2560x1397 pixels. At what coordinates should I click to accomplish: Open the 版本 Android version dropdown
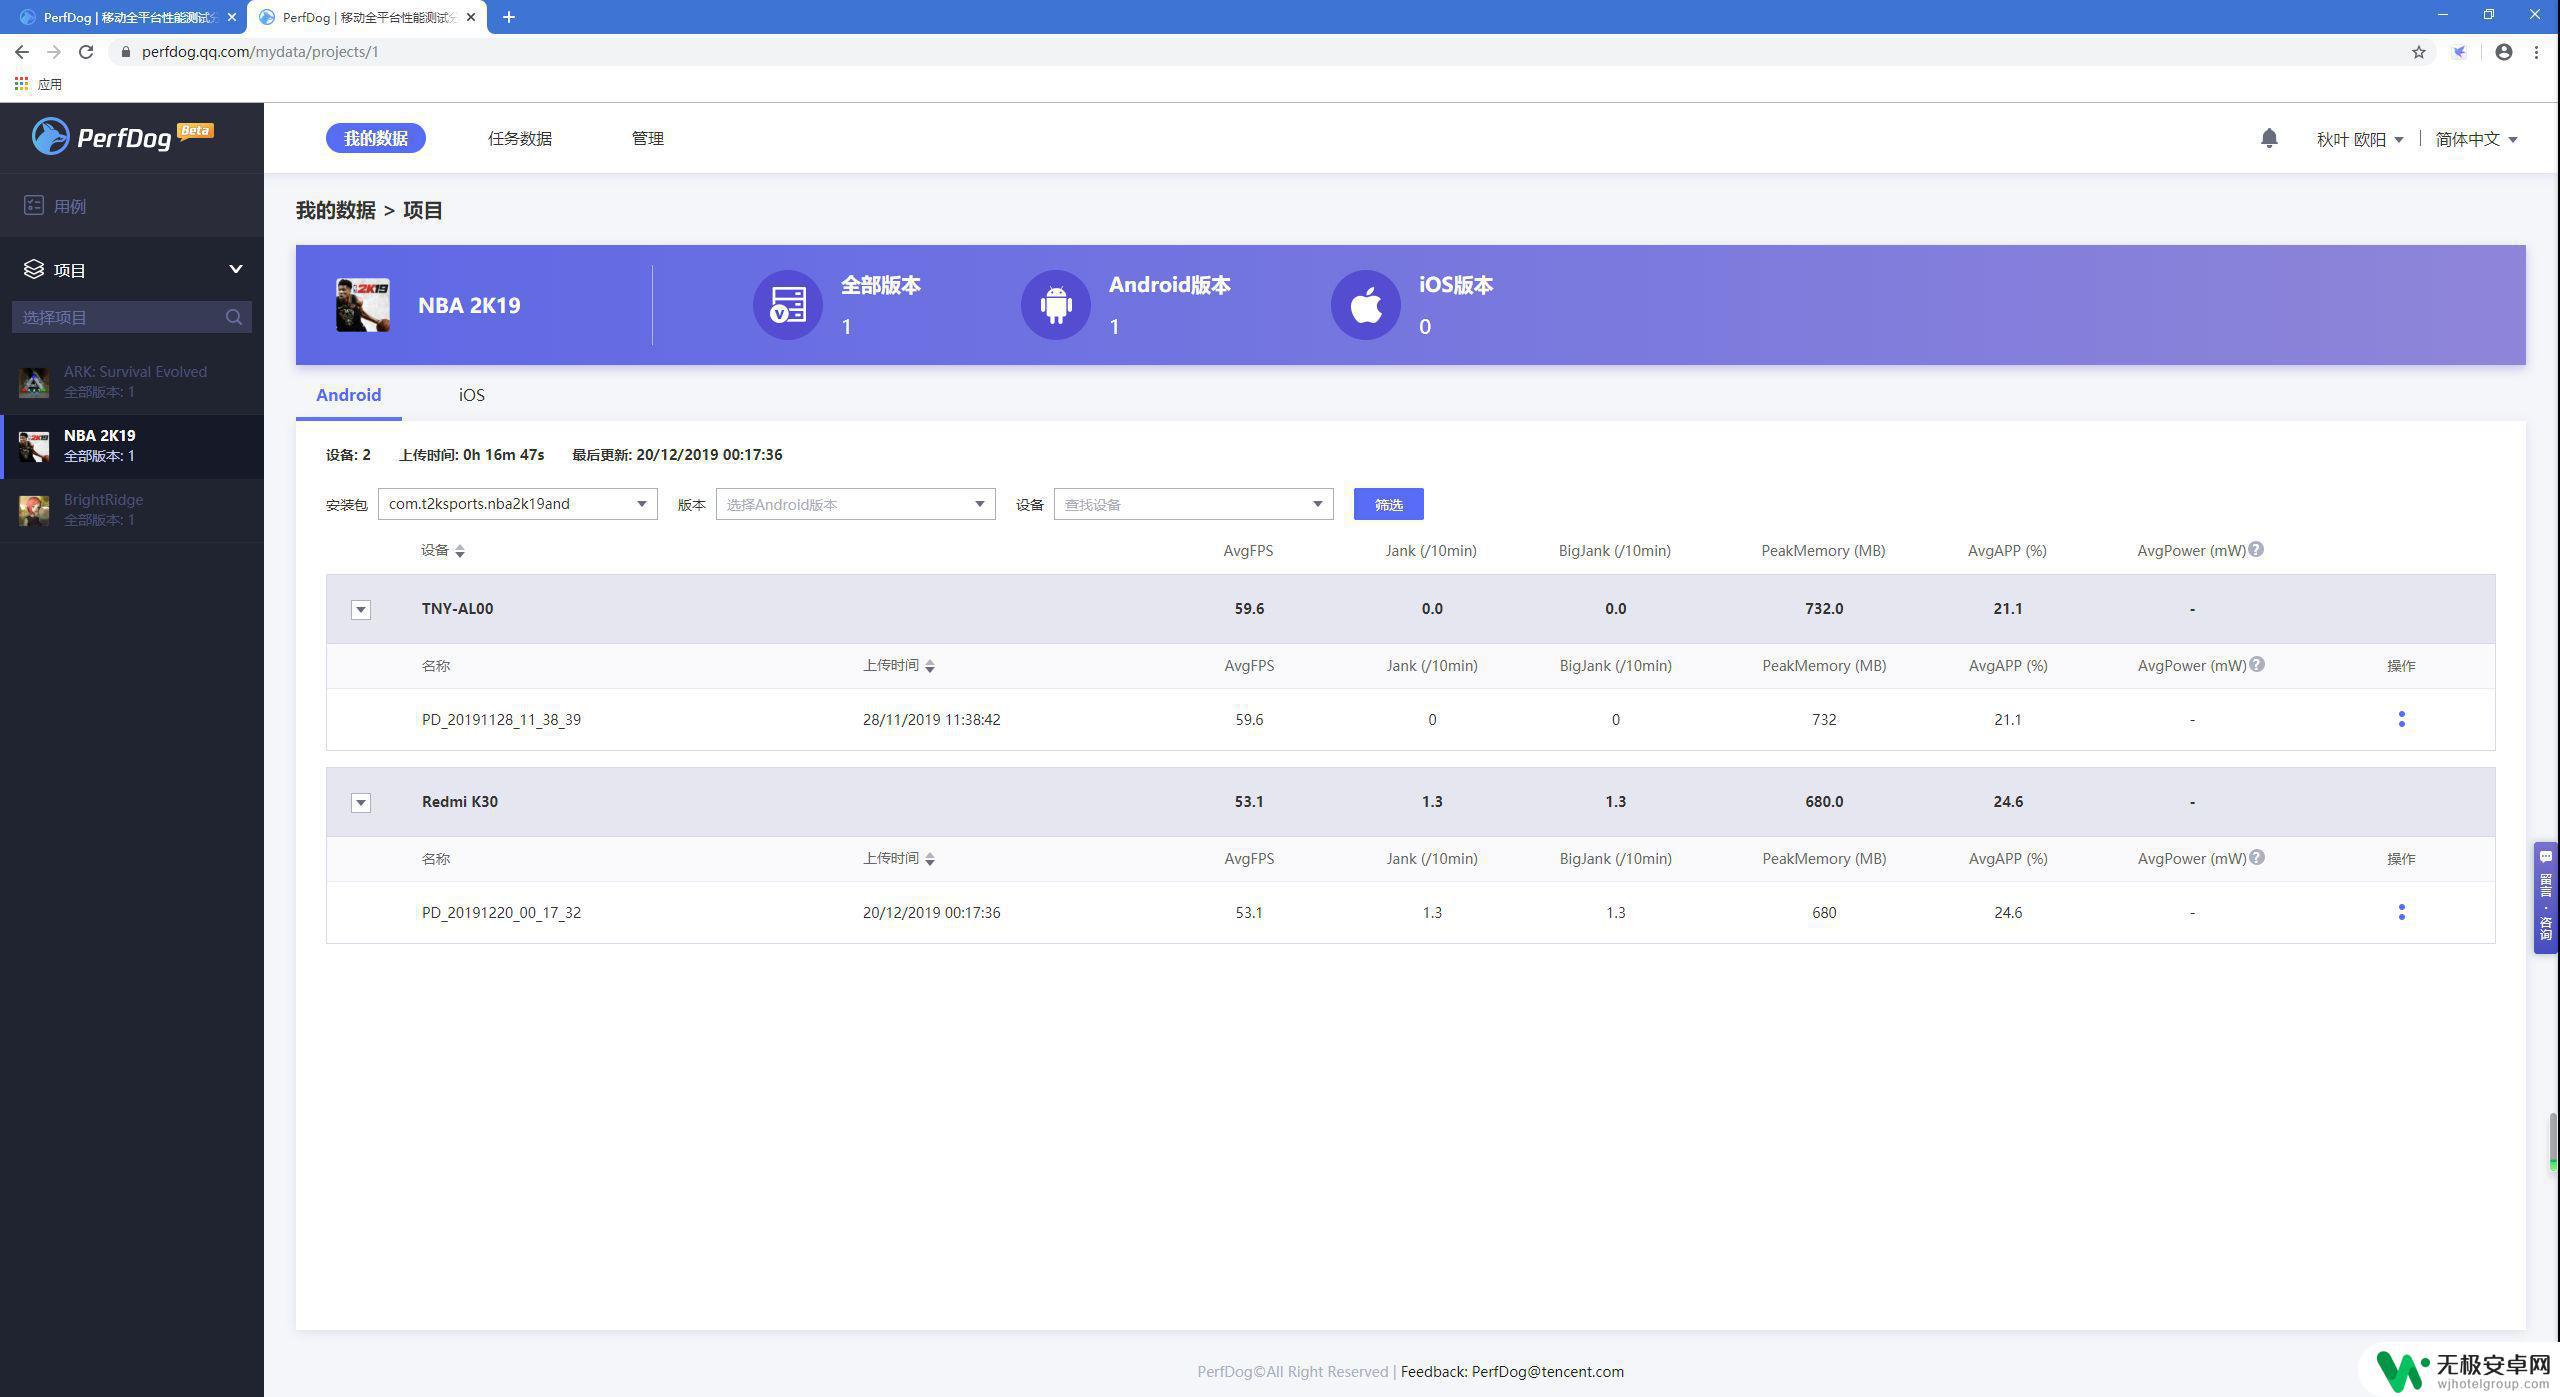point(856,504)
